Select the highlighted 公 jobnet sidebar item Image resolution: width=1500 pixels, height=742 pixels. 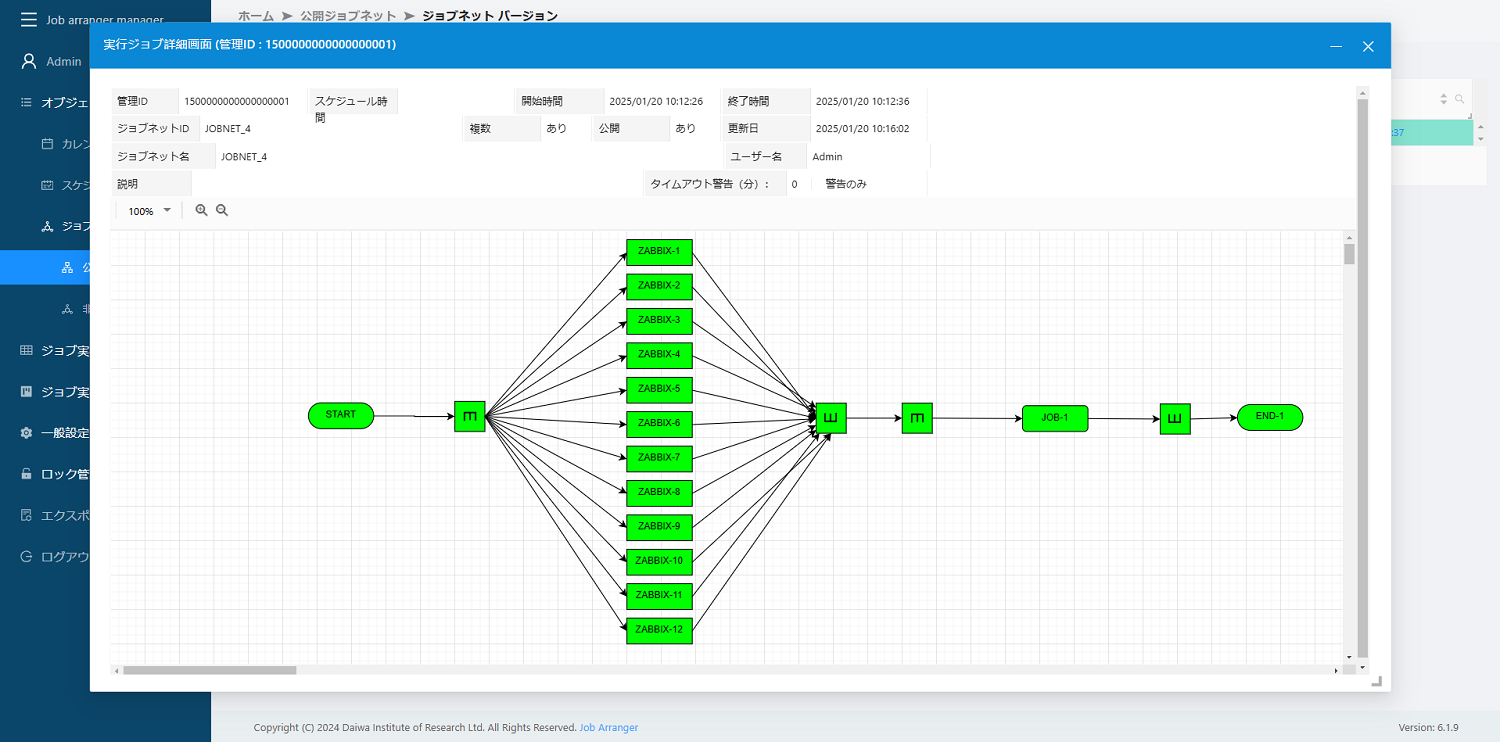(x=45, y=267)
